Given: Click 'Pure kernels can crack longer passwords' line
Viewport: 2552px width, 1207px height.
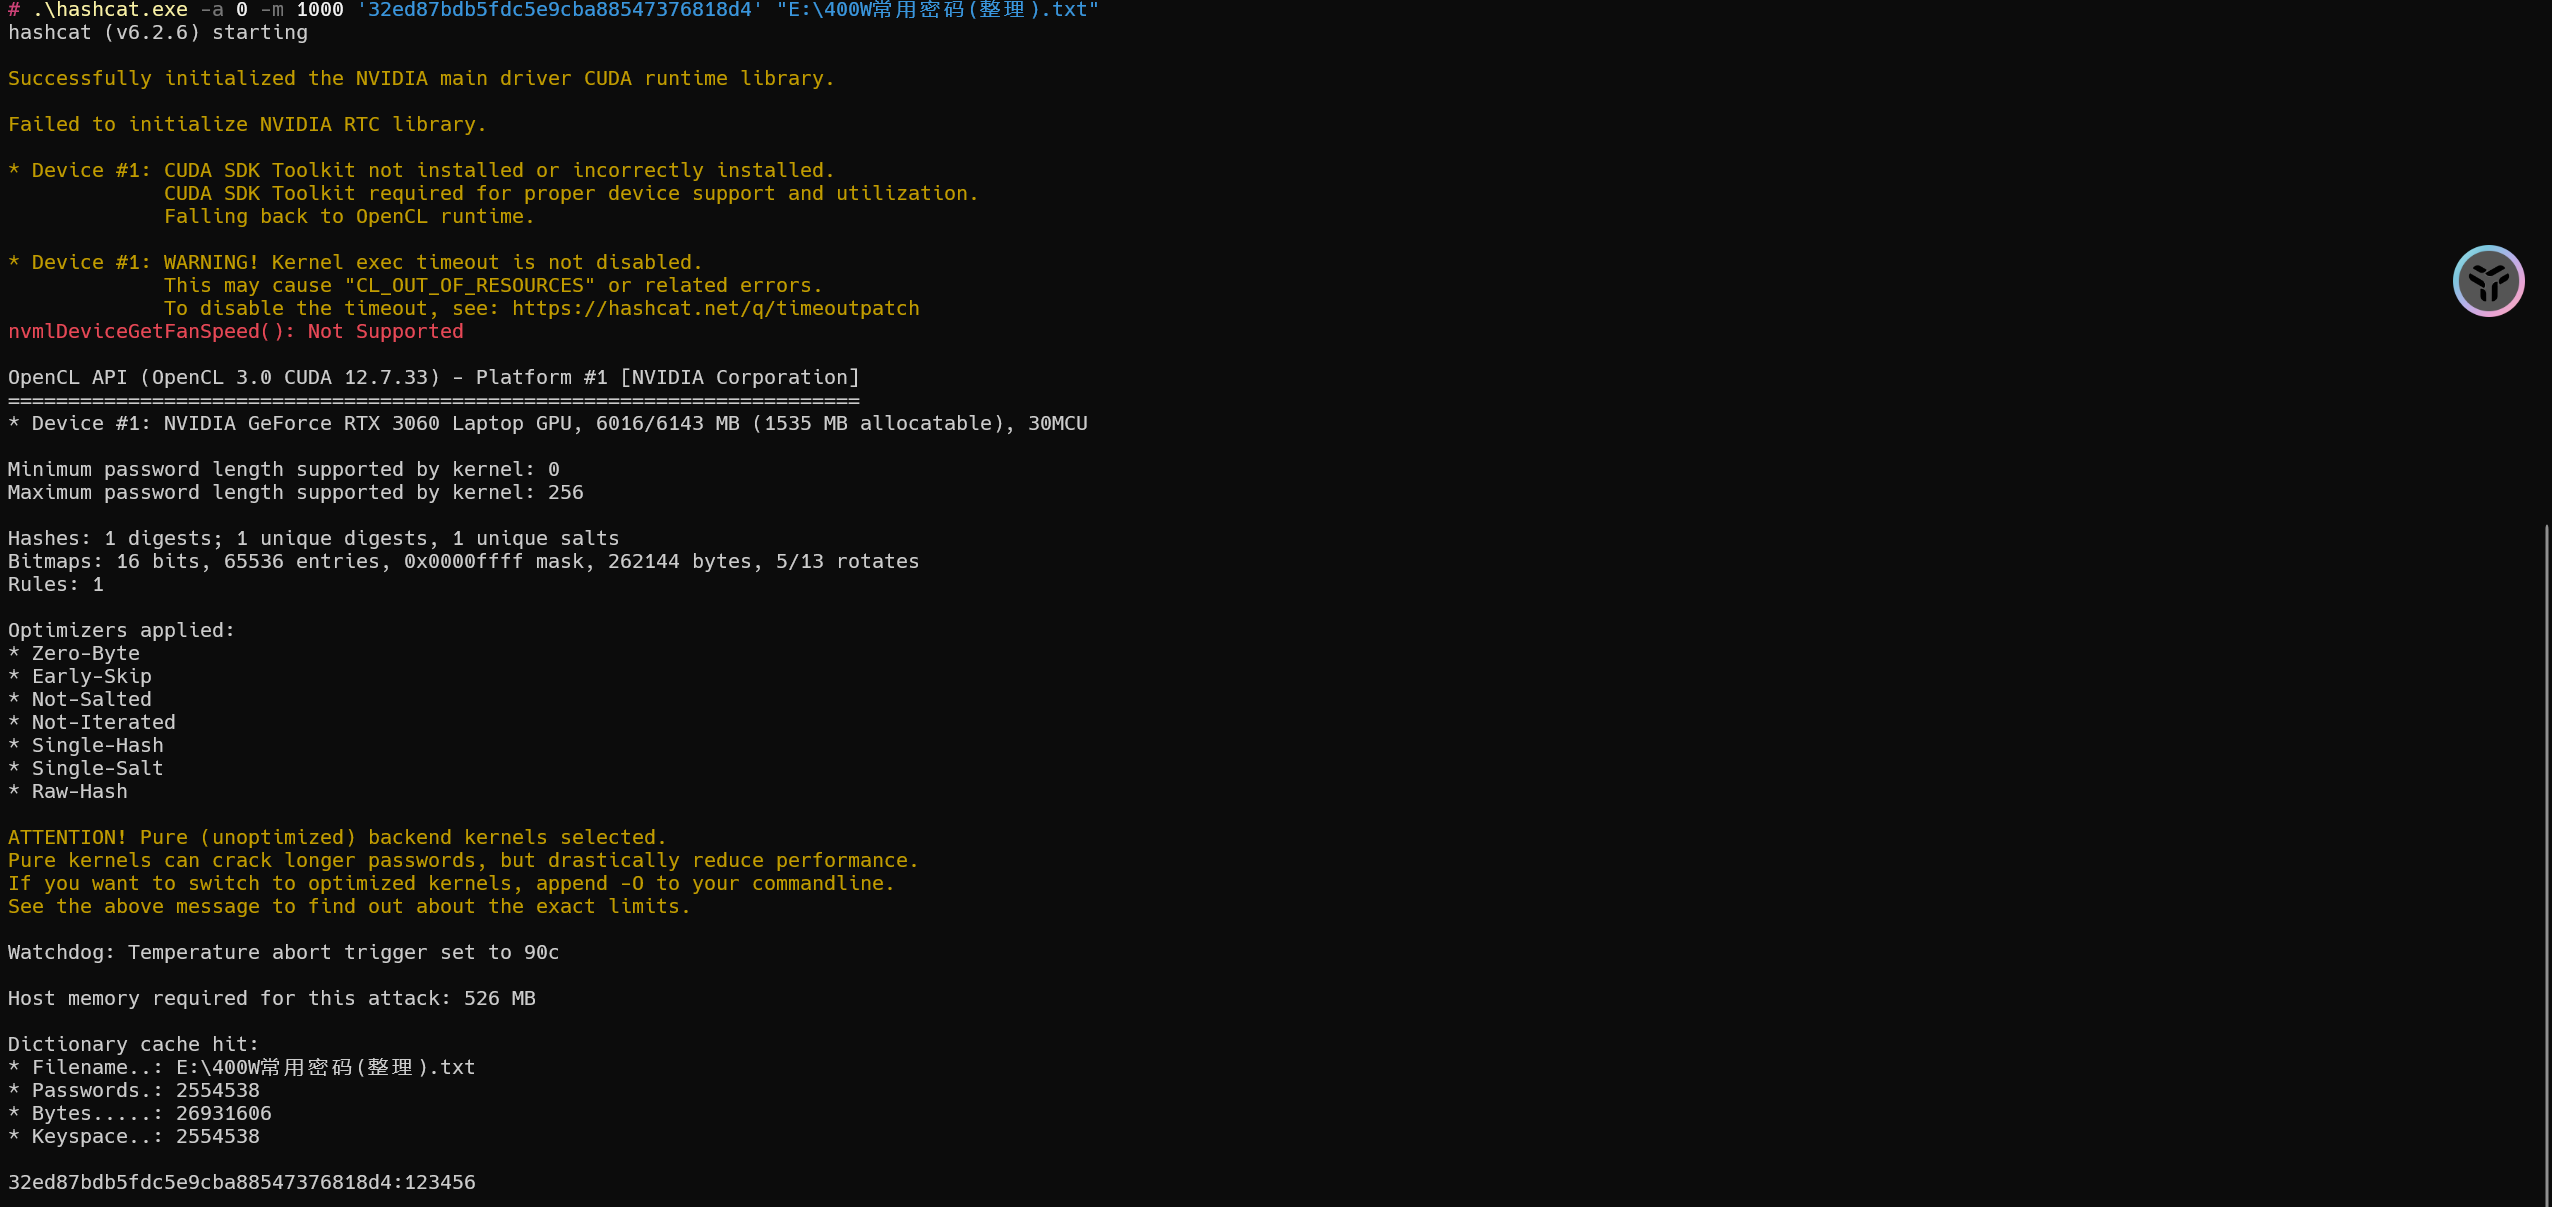Looking at the screenshot, I should pyautogui.click(x=463, y=860).
